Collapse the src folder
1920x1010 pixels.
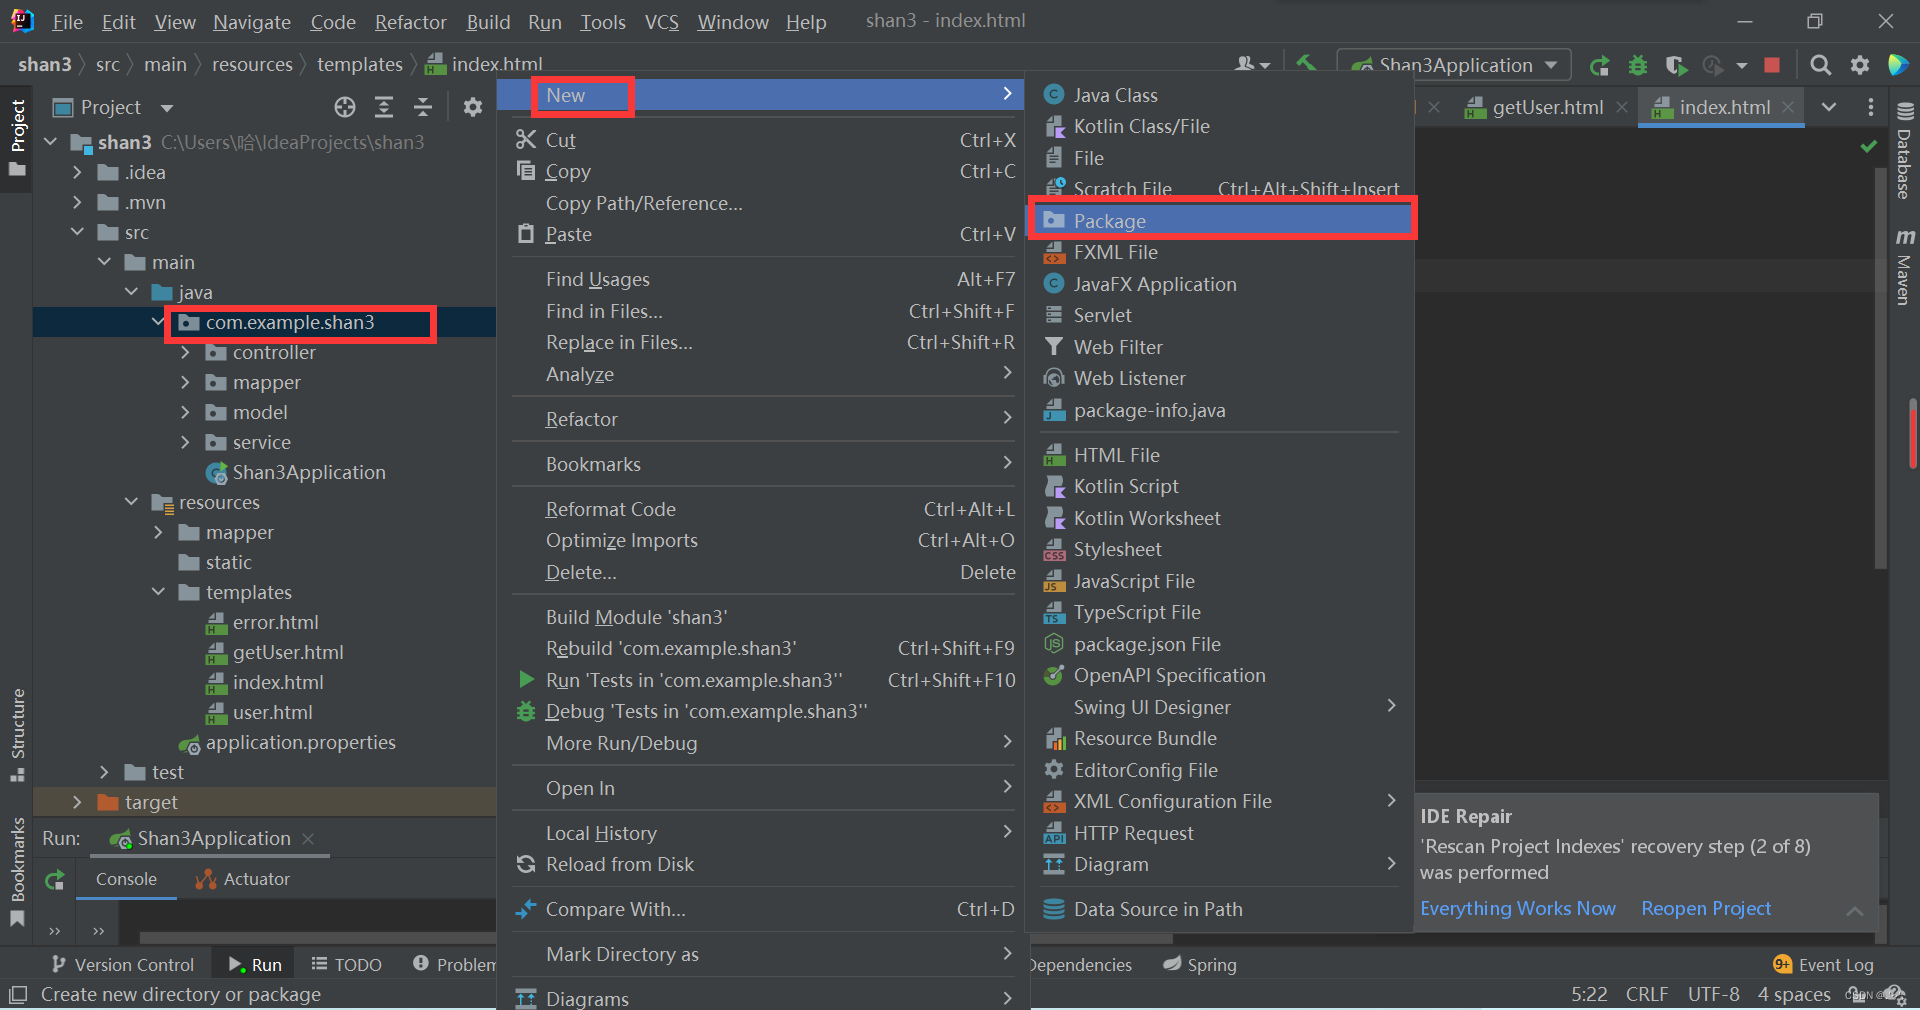[x=77, y=232]
